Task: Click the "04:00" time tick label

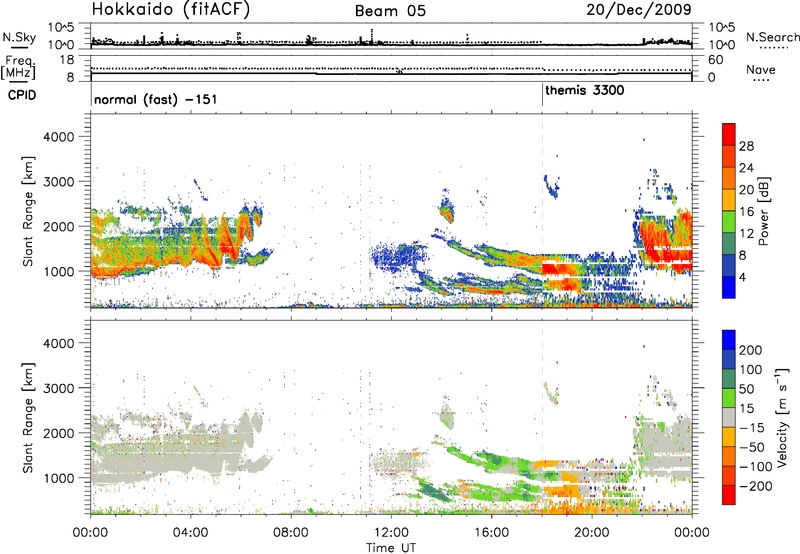Action: tap(190, 533)
